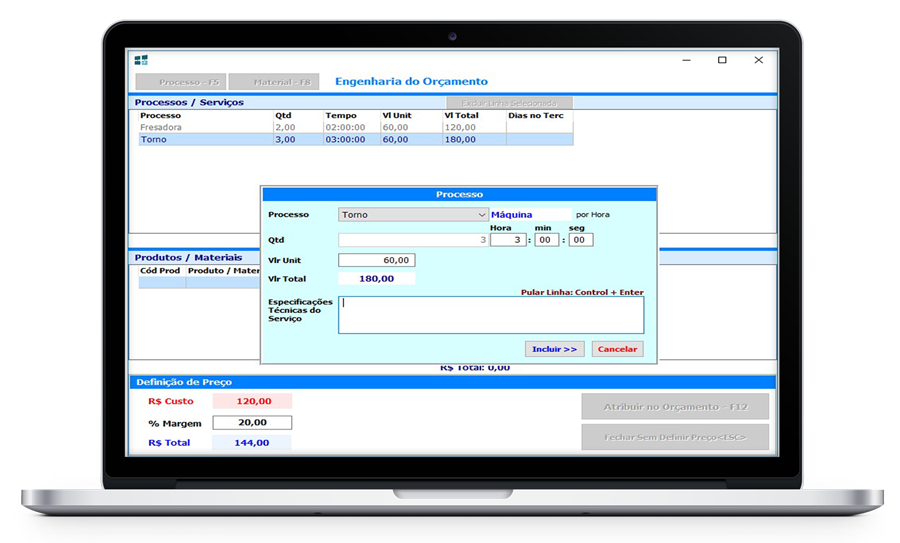
Task: Edit the % Margem field
Action: [252, 423]
